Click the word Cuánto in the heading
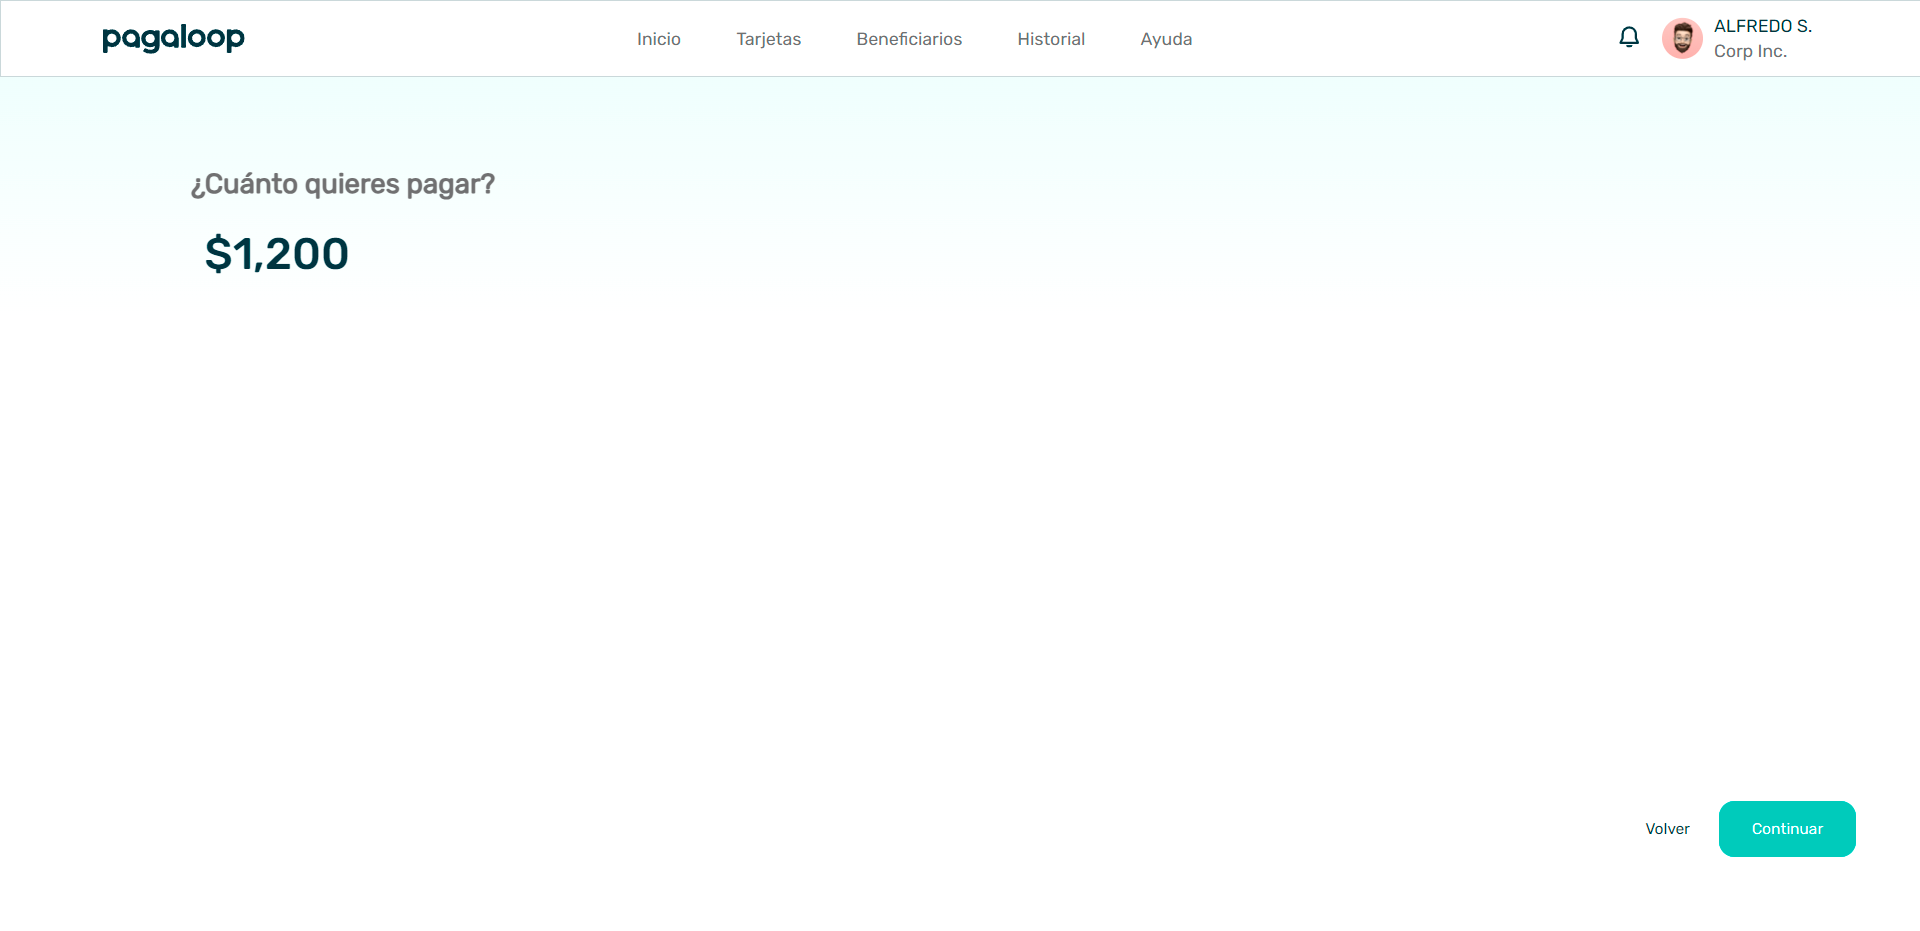Image resolution: width=1920 pixels, height=931 pixels. (251, 184)
